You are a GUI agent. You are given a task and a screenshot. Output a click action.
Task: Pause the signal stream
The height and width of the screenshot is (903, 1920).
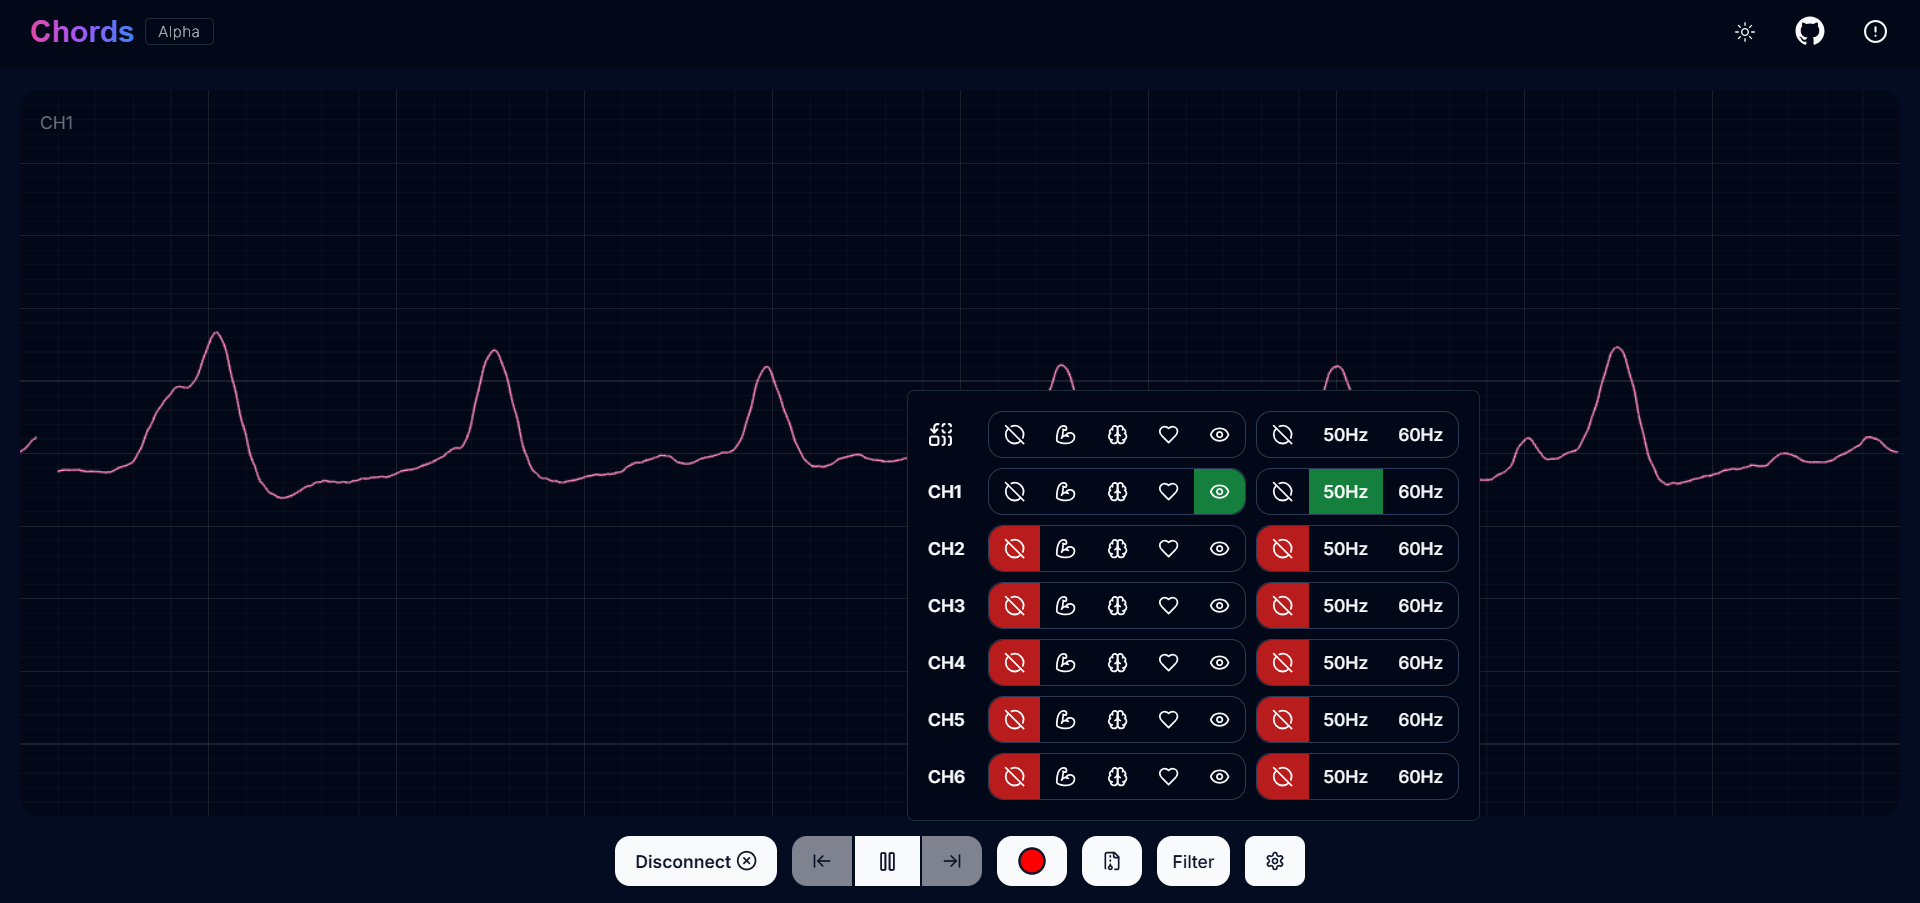(886, 860)
